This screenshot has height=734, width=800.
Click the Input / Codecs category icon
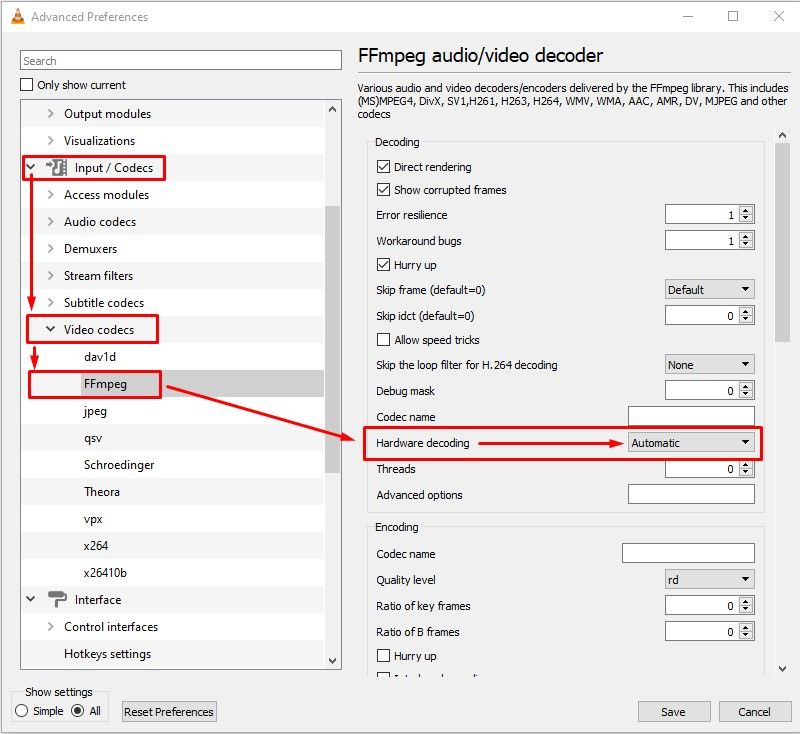57,168
